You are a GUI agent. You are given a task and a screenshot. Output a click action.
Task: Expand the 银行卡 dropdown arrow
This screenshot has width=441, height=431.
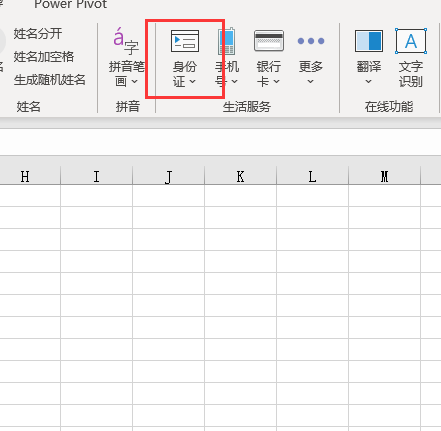(276, 81)
